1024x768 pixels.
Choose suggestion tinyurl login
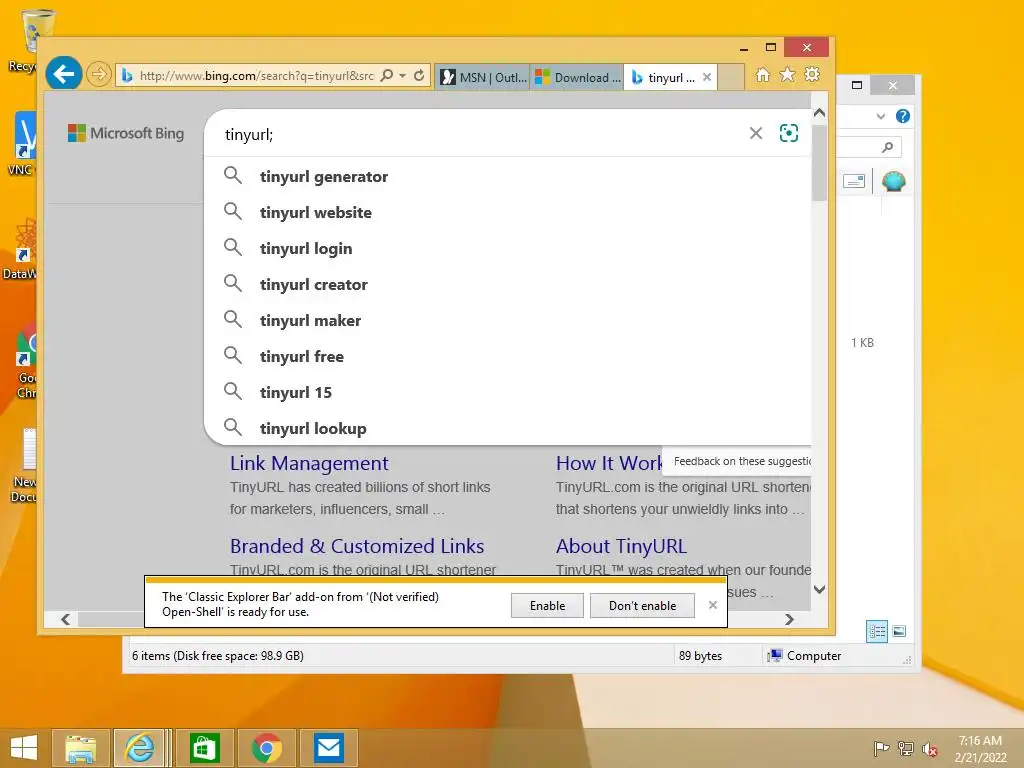507,248
